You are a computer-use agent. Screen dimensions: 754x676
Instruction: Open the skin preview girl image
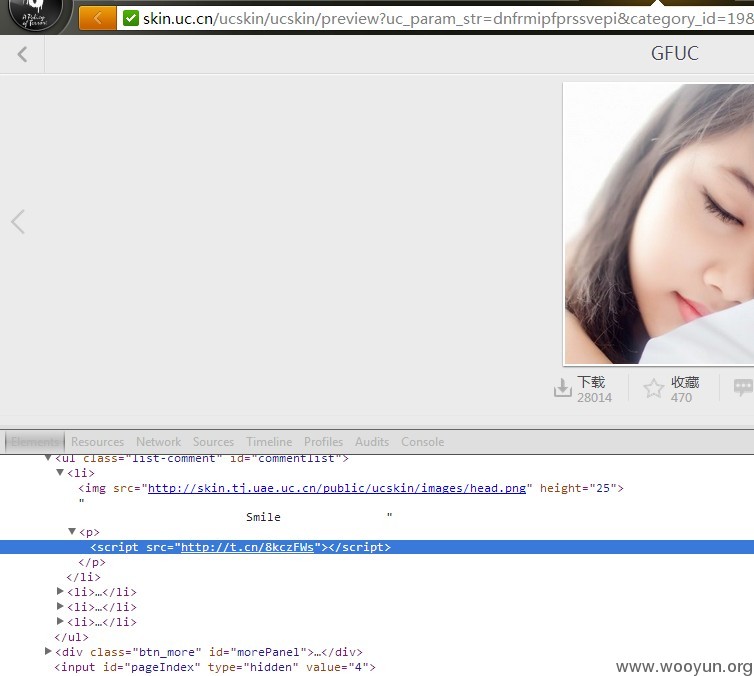[659, 224]
